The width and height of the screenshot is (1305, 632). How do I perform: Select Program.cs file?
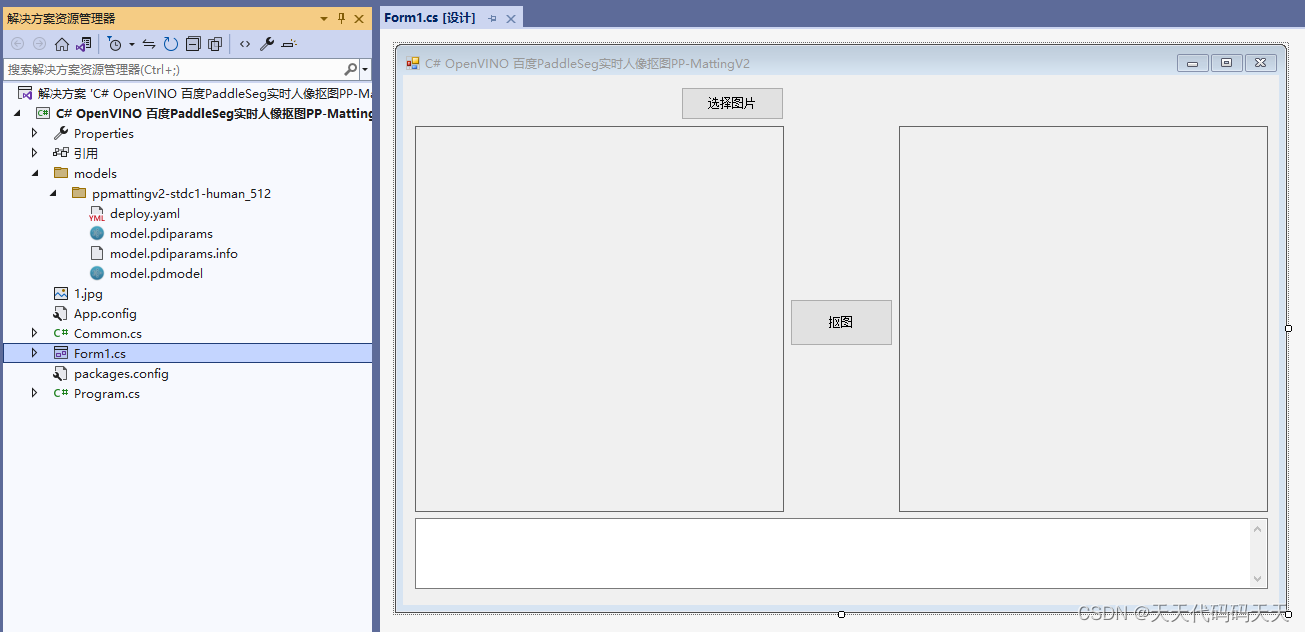(97, 393)
